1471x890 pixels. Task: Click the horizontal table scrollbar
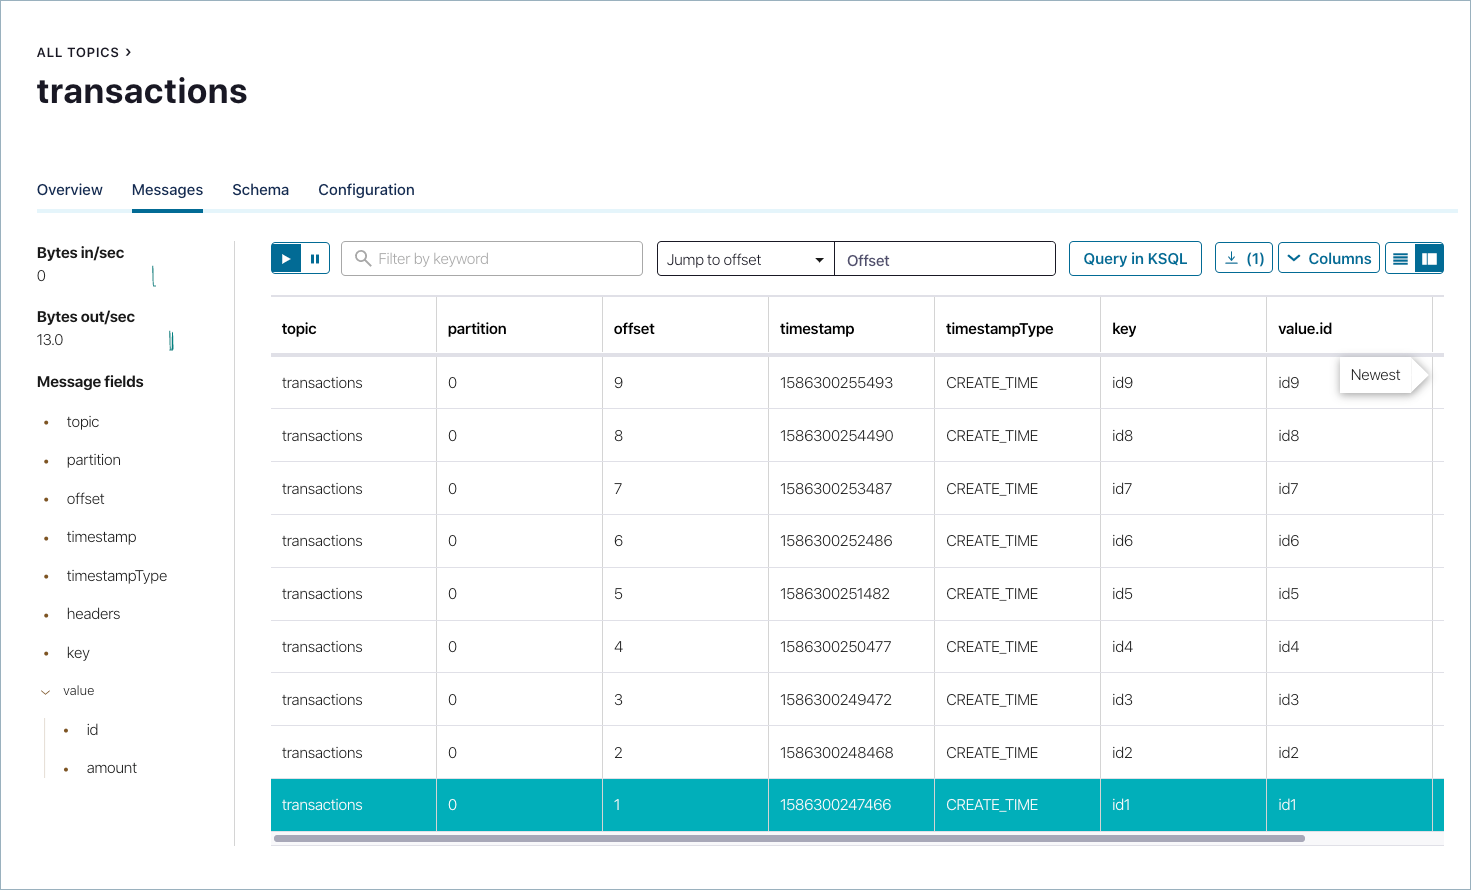click(788, 839)
